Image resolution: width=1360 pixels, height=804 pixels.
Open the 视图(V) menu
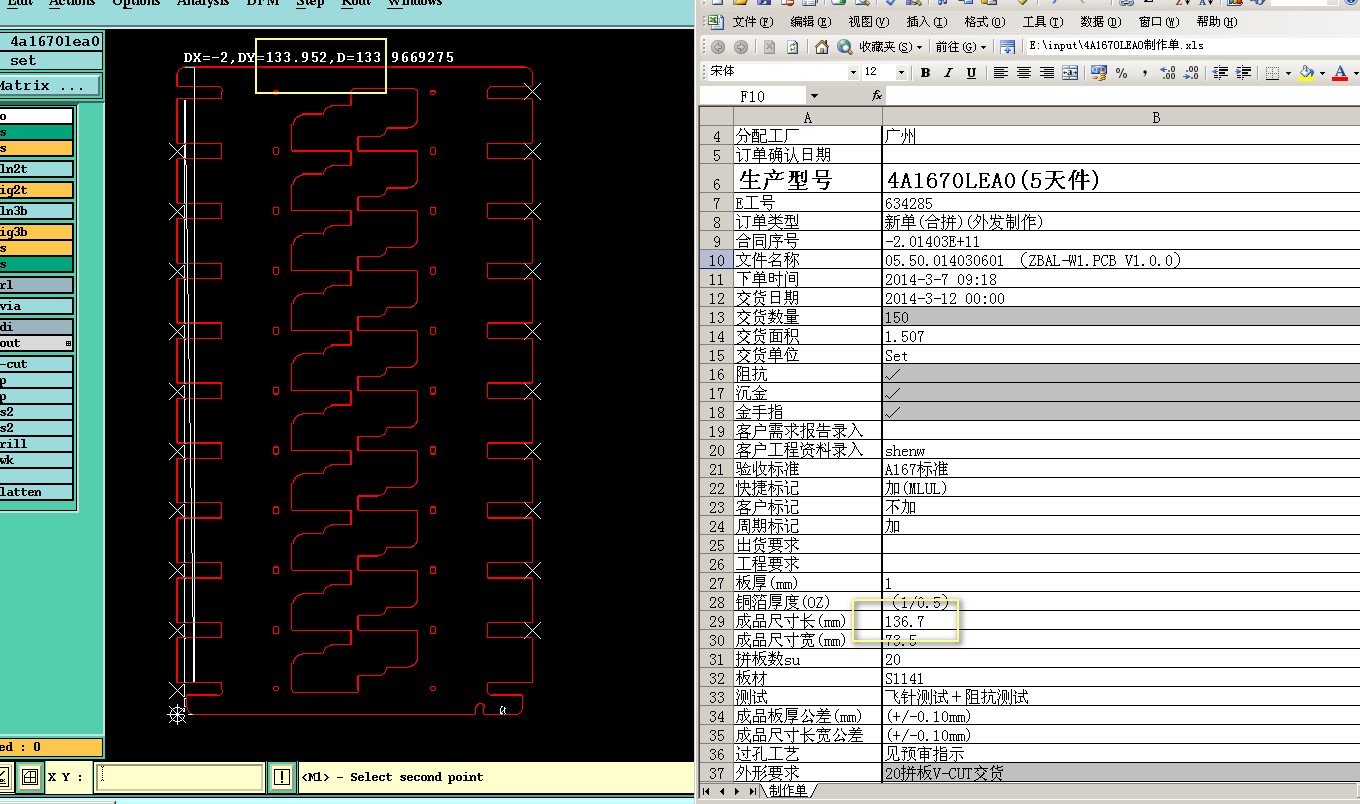(x=868, y=22)
